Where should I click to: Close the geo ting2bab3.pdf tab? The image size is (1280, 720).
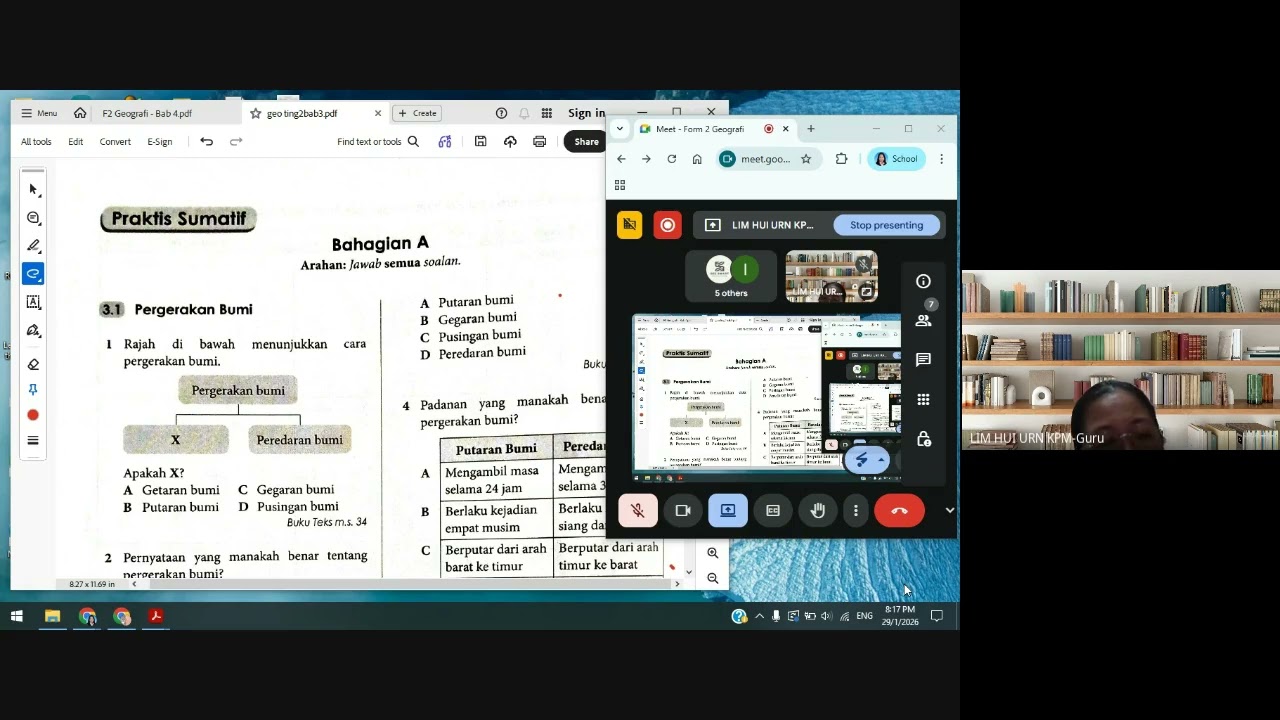click(x=378, y=113)
